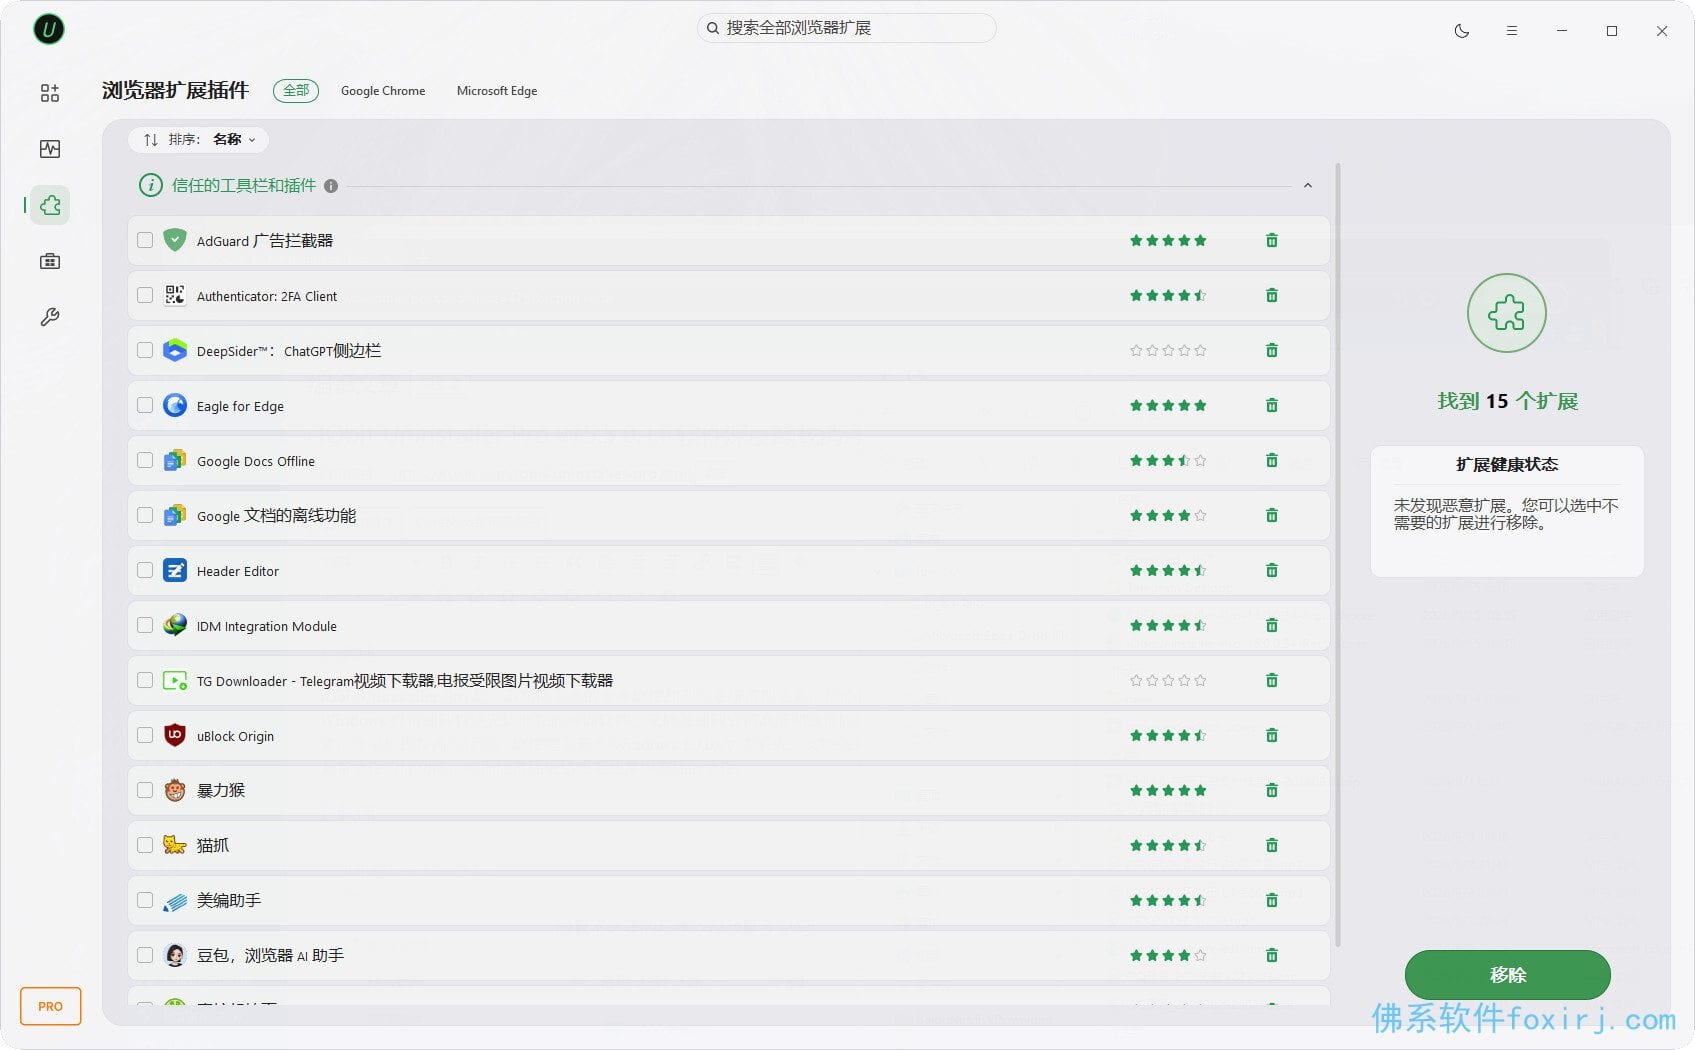Viewport: 1695px width, 1050px height.
Task: Click the IDM Integration Module app icon
Action: coord(175,625)
